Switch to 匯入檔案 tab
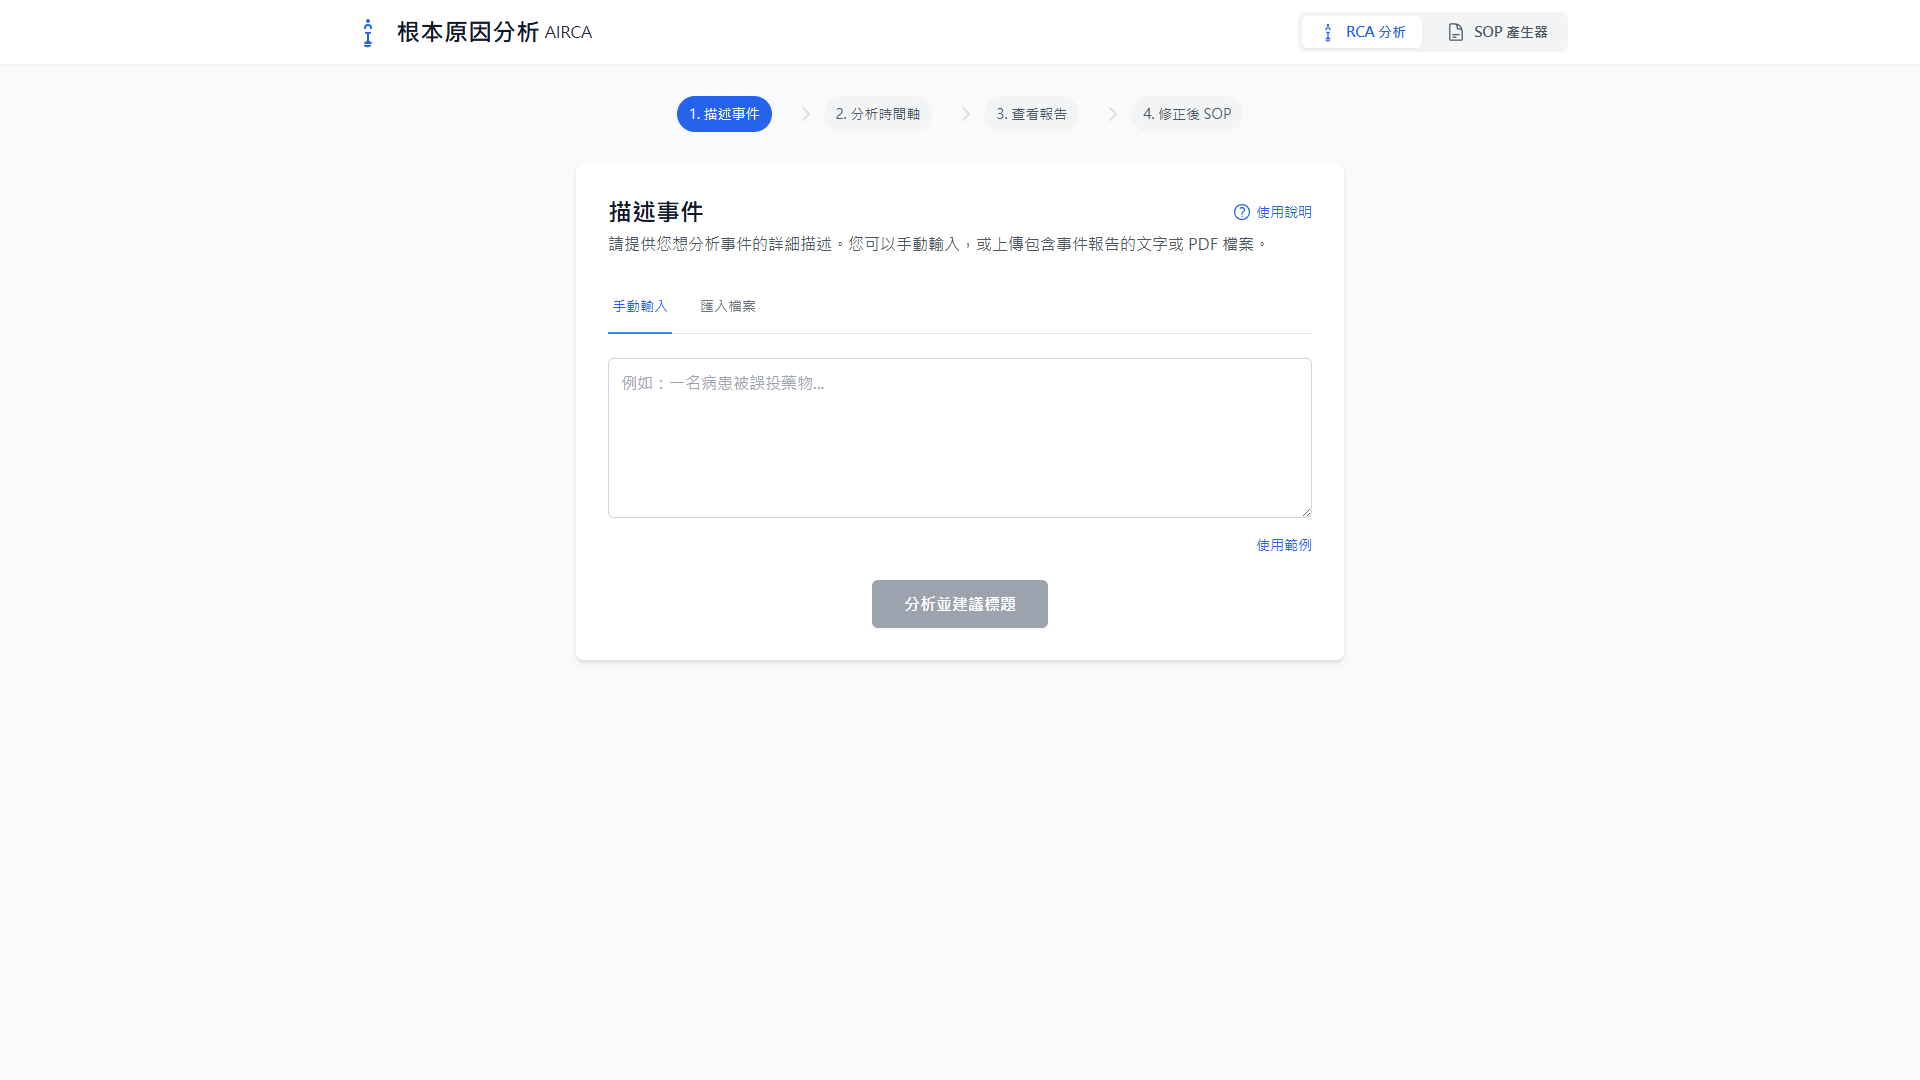The width and height of the screenshot is (1920, 1080). [728, 306]
